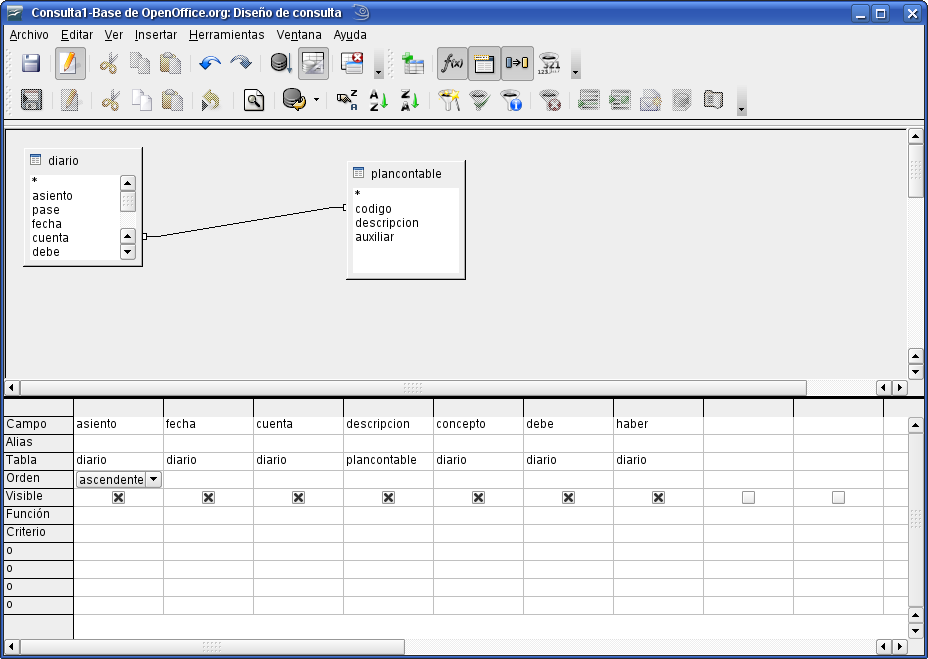
Task: Uncheck Visible for fecha column
Action: pyautogui.click(x=208, y=497)
